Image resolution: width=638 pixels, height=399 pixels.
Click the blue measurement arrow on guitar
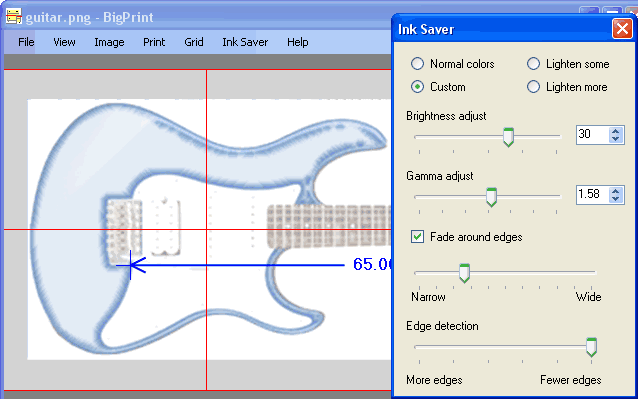230,265
